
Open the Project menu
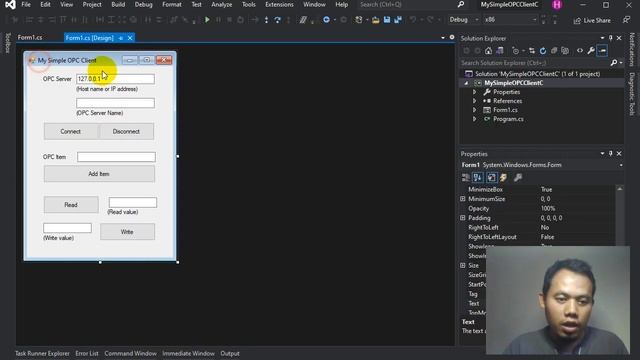point(92,4)
